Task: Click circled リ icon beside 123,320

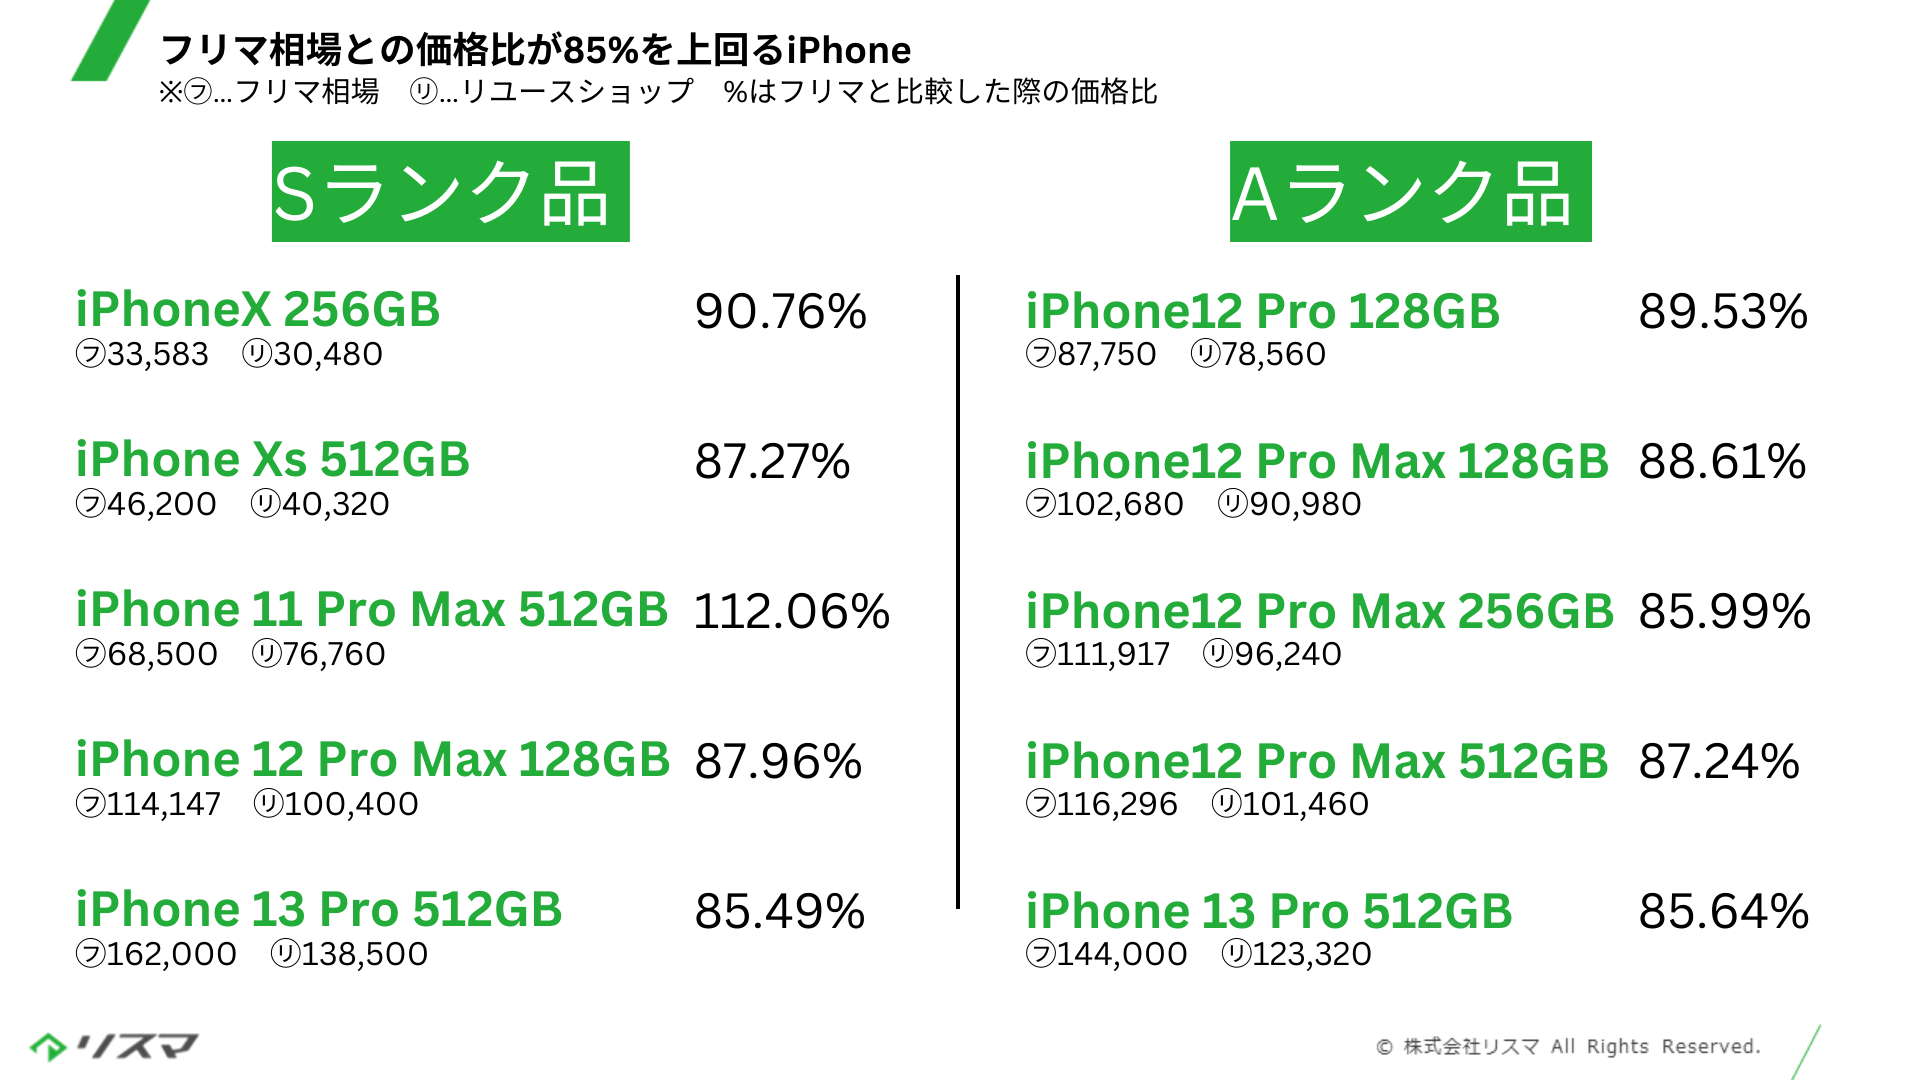Action: pyautogui.click(x=1237, y=954)
